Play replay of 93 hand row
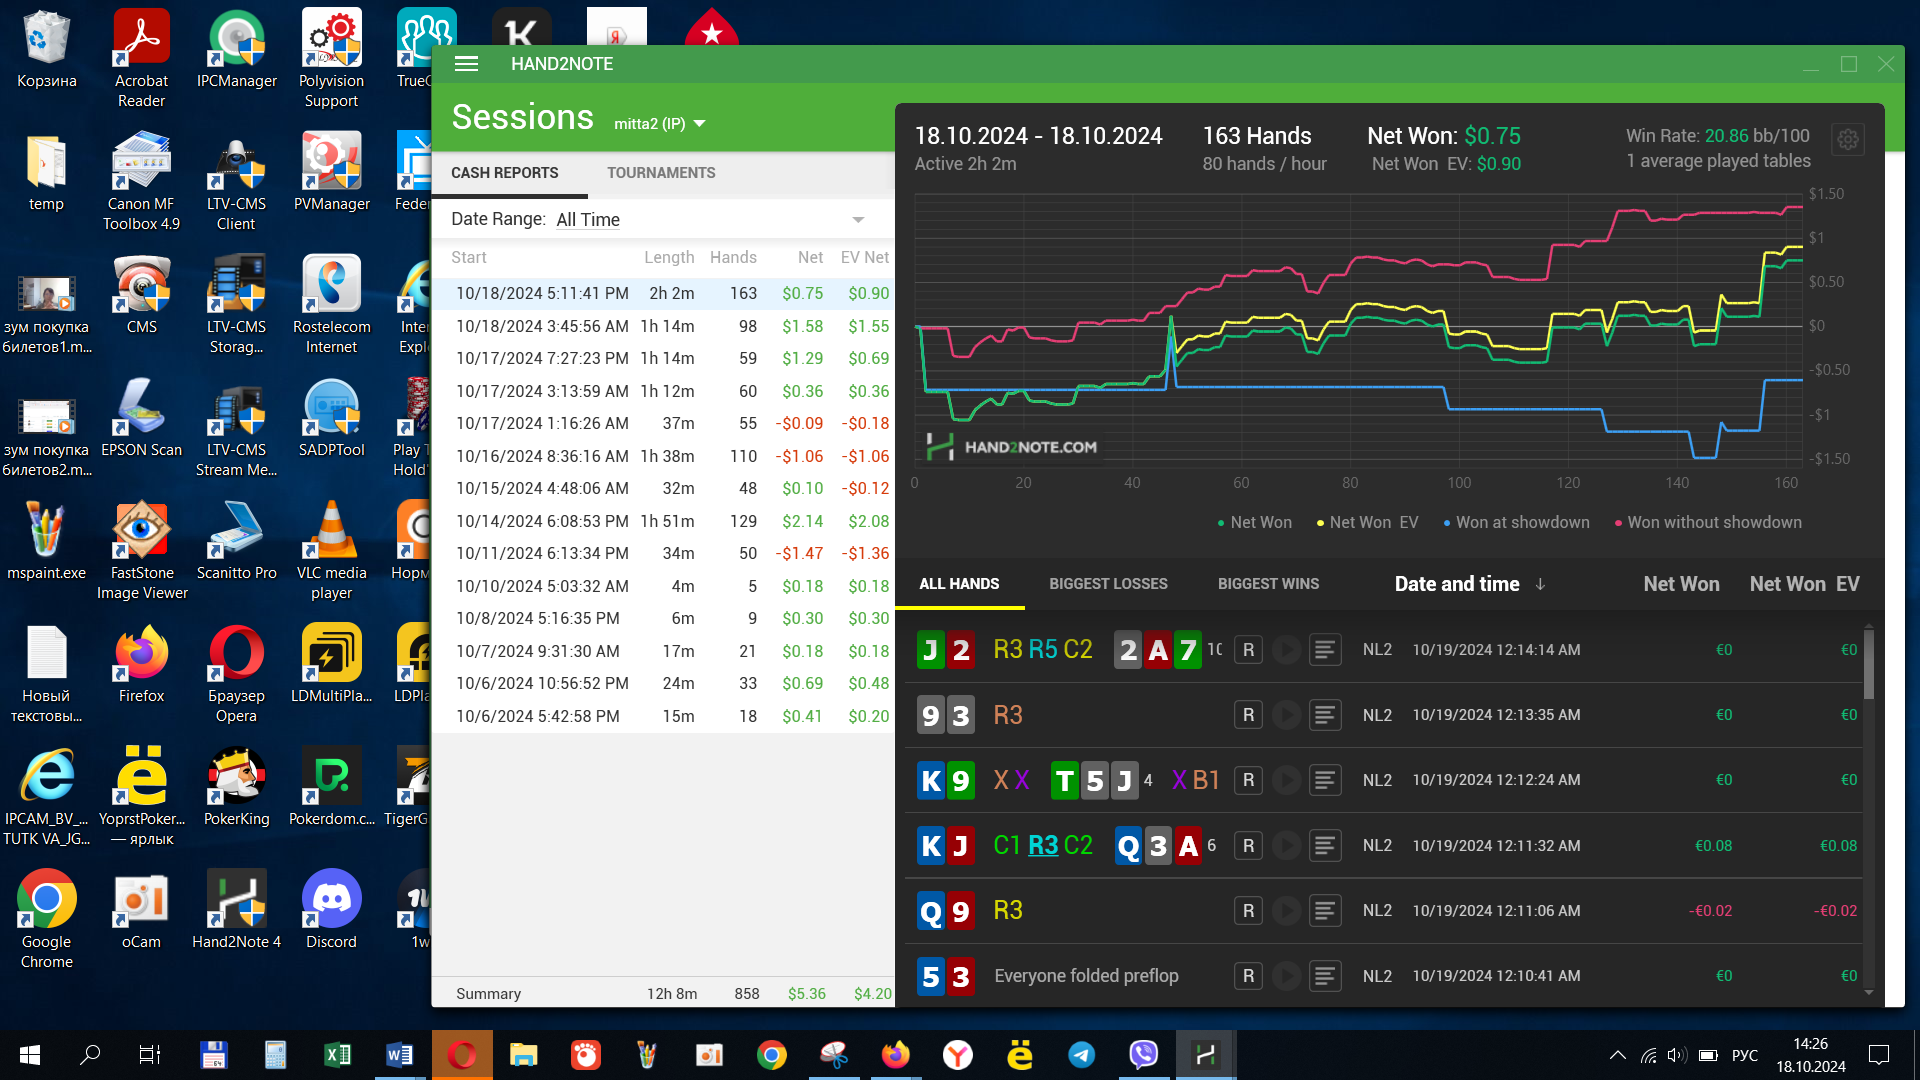 click(x=1287, y=715)
